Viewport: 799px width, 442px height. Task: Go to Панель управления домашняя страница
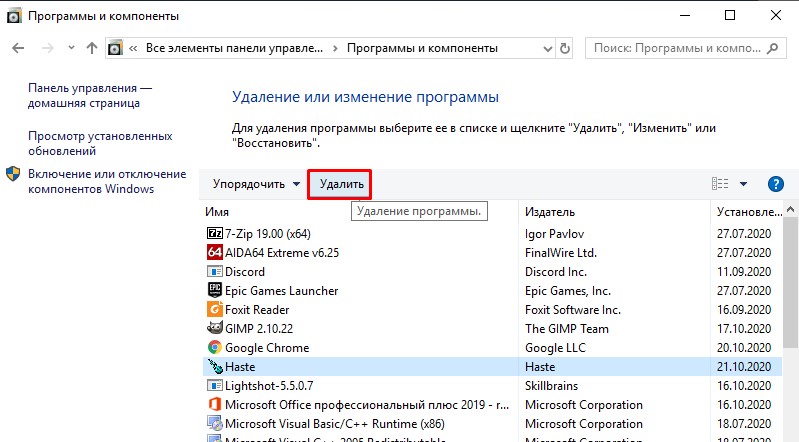pyautogui.click(x=90, y=96)
